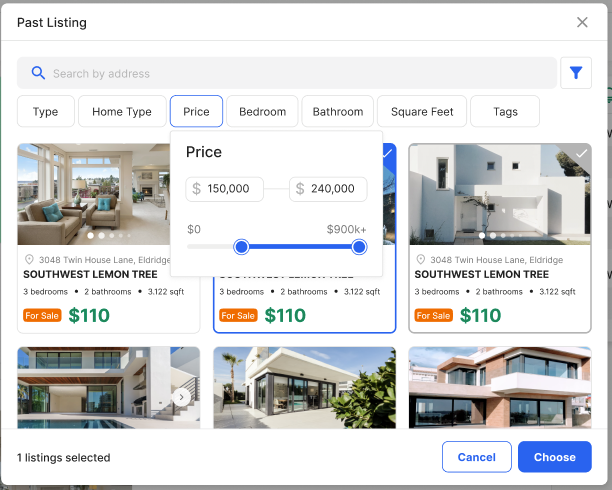Select the living room listing photo
This screenshot has height=490, width=612.
pos(94,194)
